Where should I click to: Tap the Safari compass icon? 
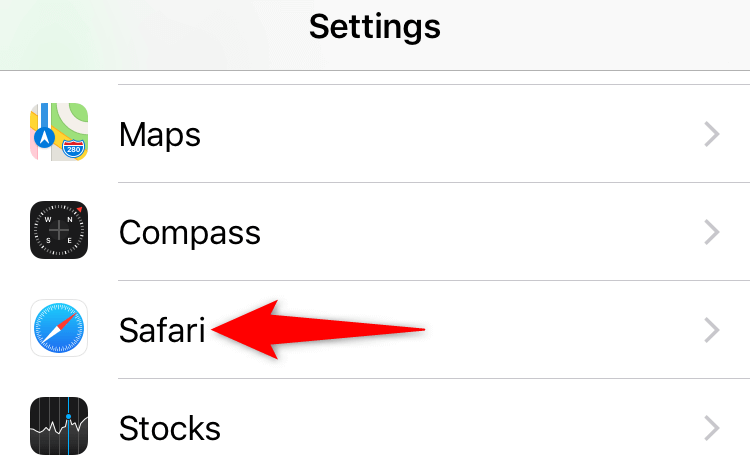click(x=58, y=329)
